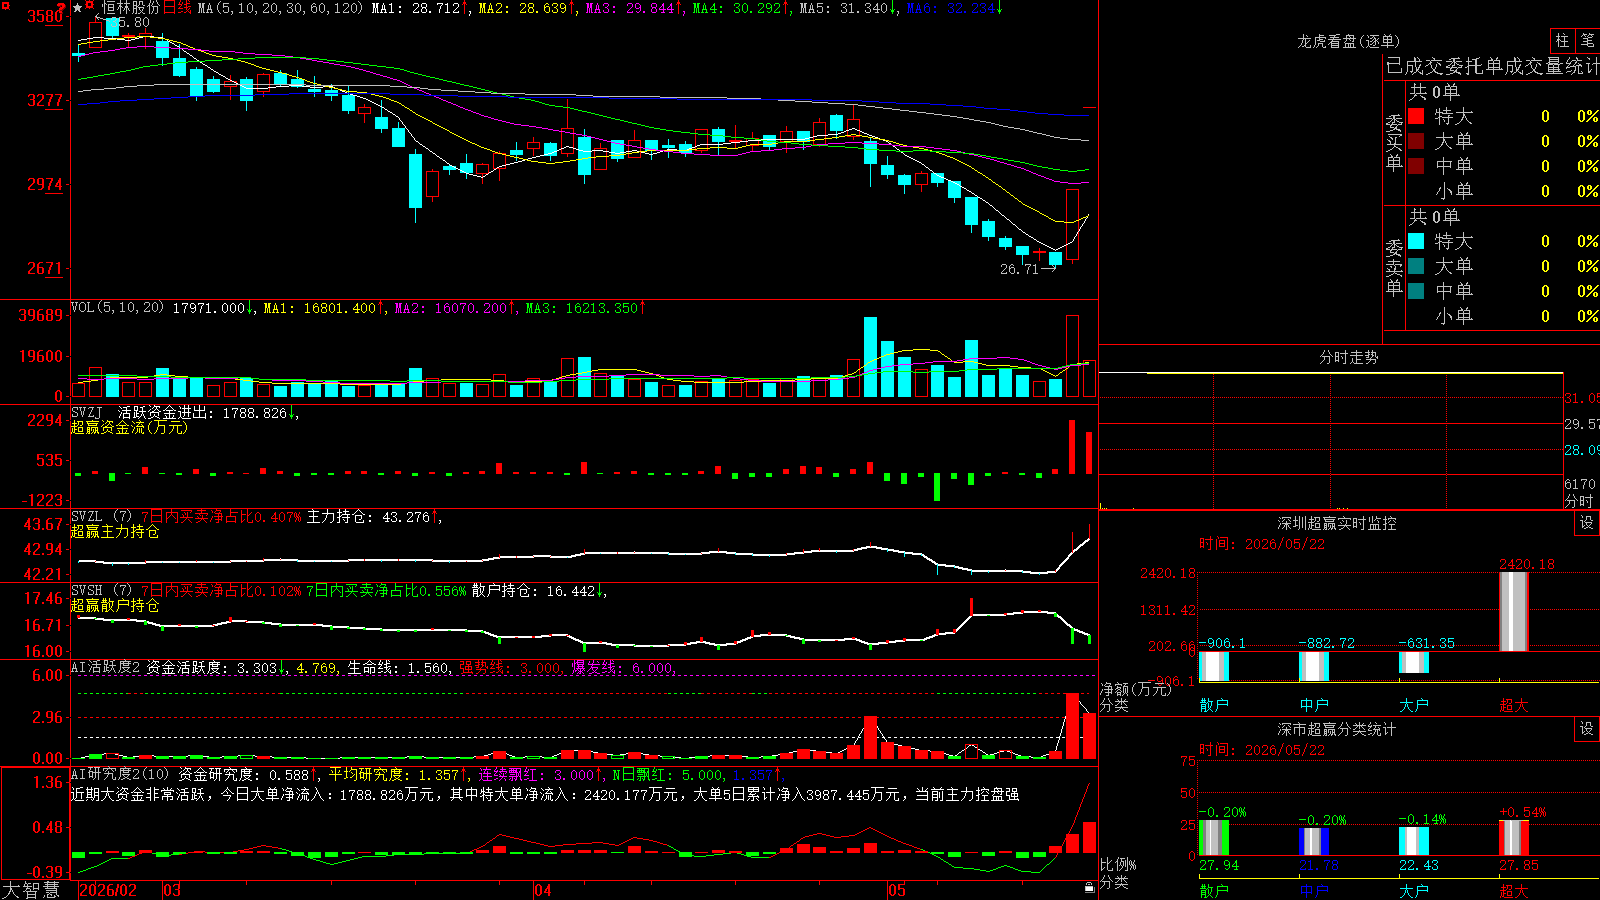Viewport: 1600px width, 900px height.
Task: Open 设 settings for 深市超赢分类统计
Action: 1587,729
